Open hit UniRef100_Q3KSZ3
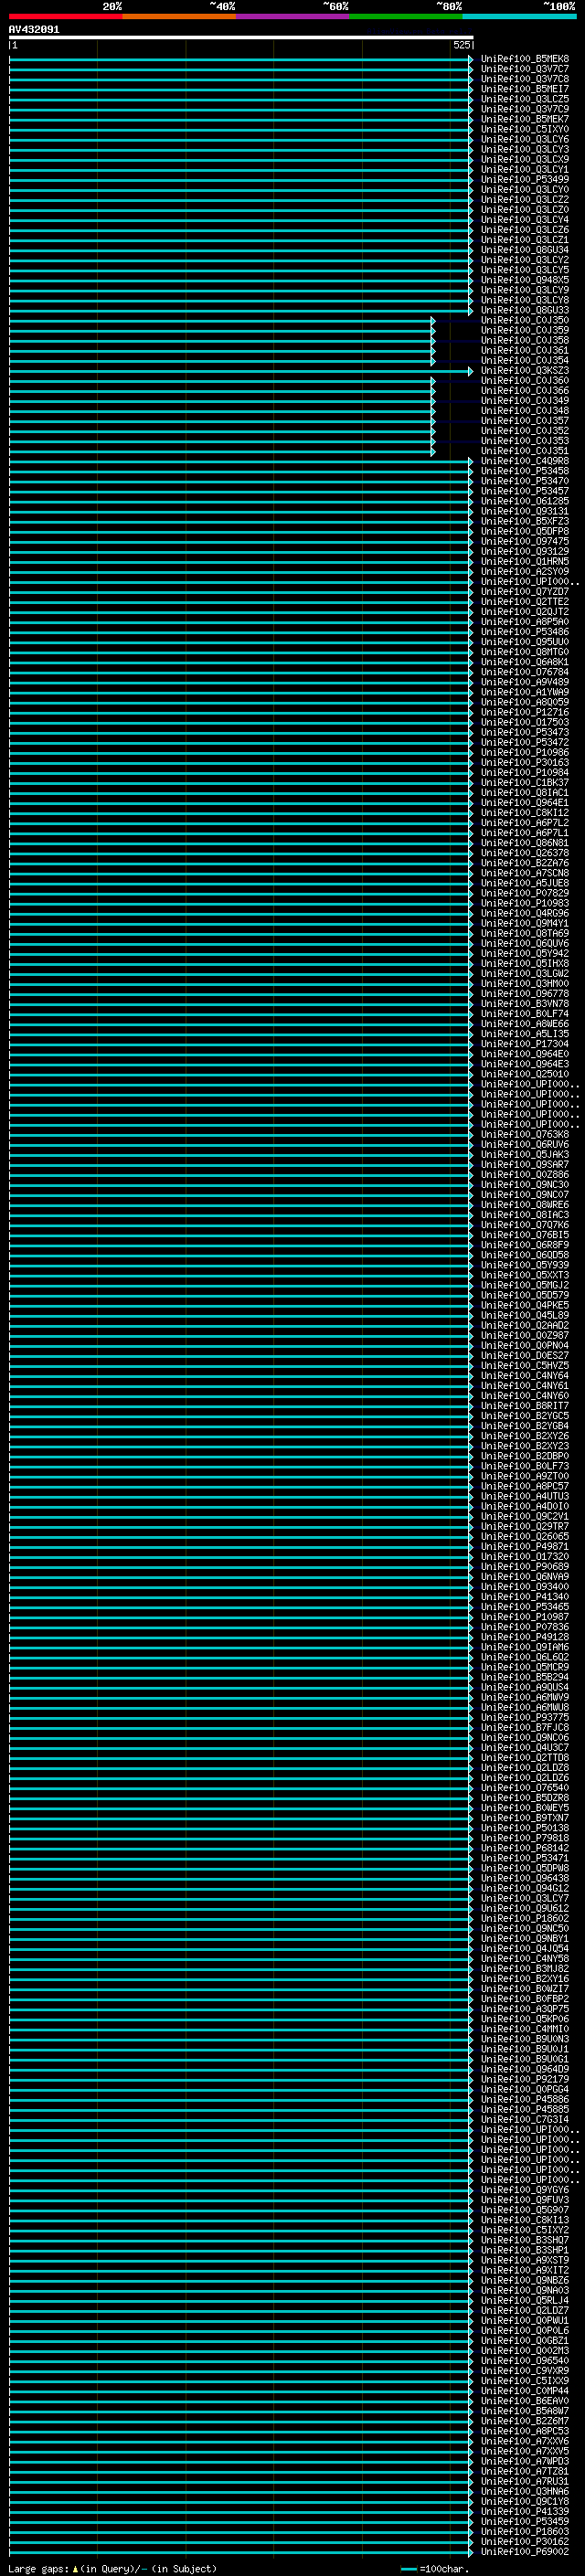This screenshot has height=2576, width=585. [x=524, y=371]
